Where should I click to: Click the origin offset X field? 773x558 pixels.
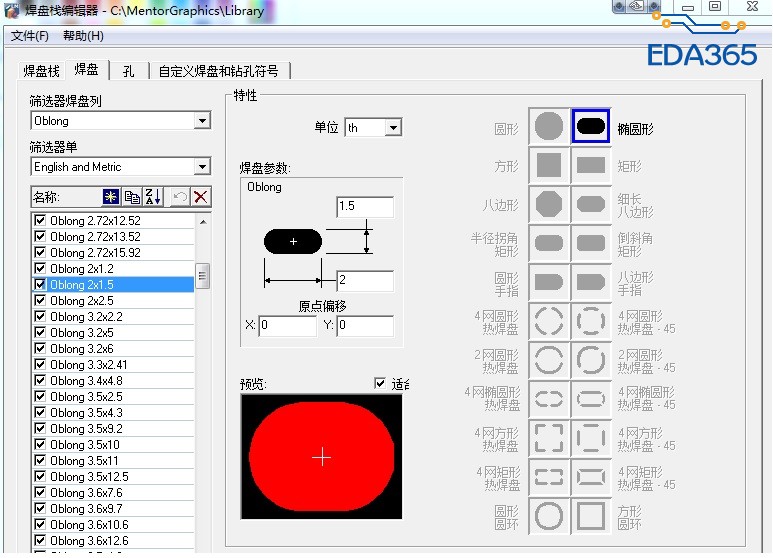click(288, 325)
